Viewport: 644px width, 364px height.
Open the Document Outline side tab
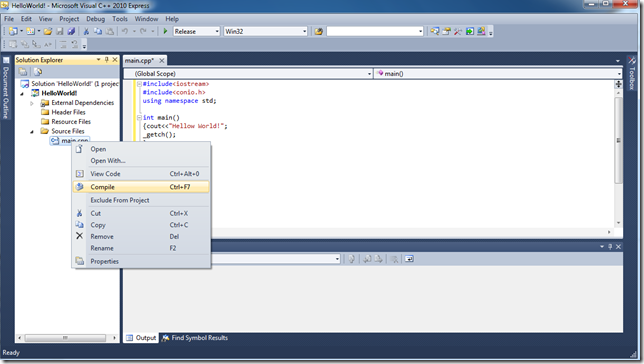tap(6, 88)
